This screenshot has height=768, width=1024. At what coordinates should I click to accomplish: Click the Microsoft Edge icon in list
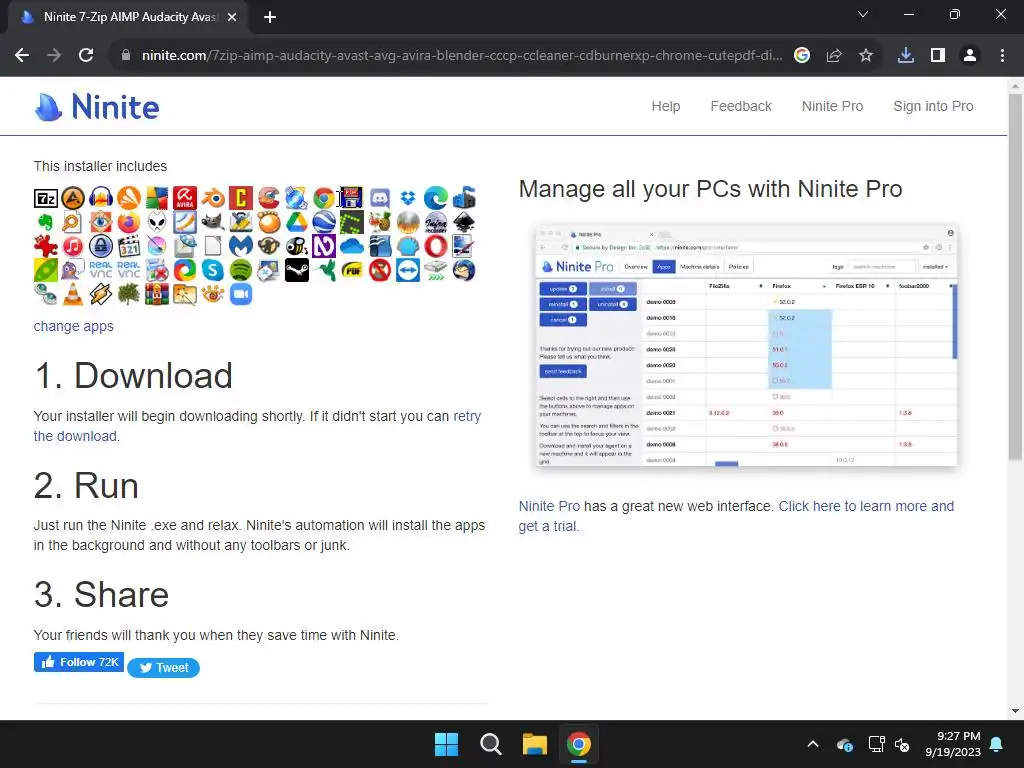click(x=436, y=198)
